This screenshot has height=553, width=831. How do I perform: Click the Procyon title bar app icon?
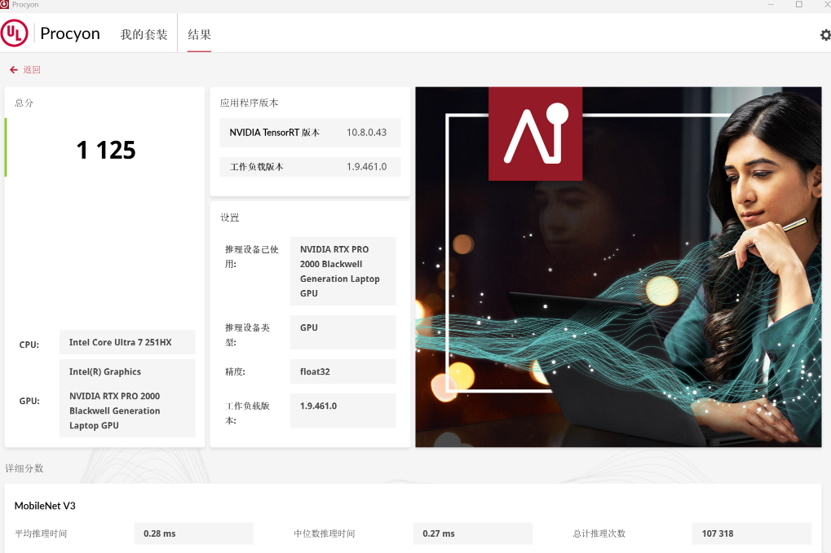coord(4,4)
